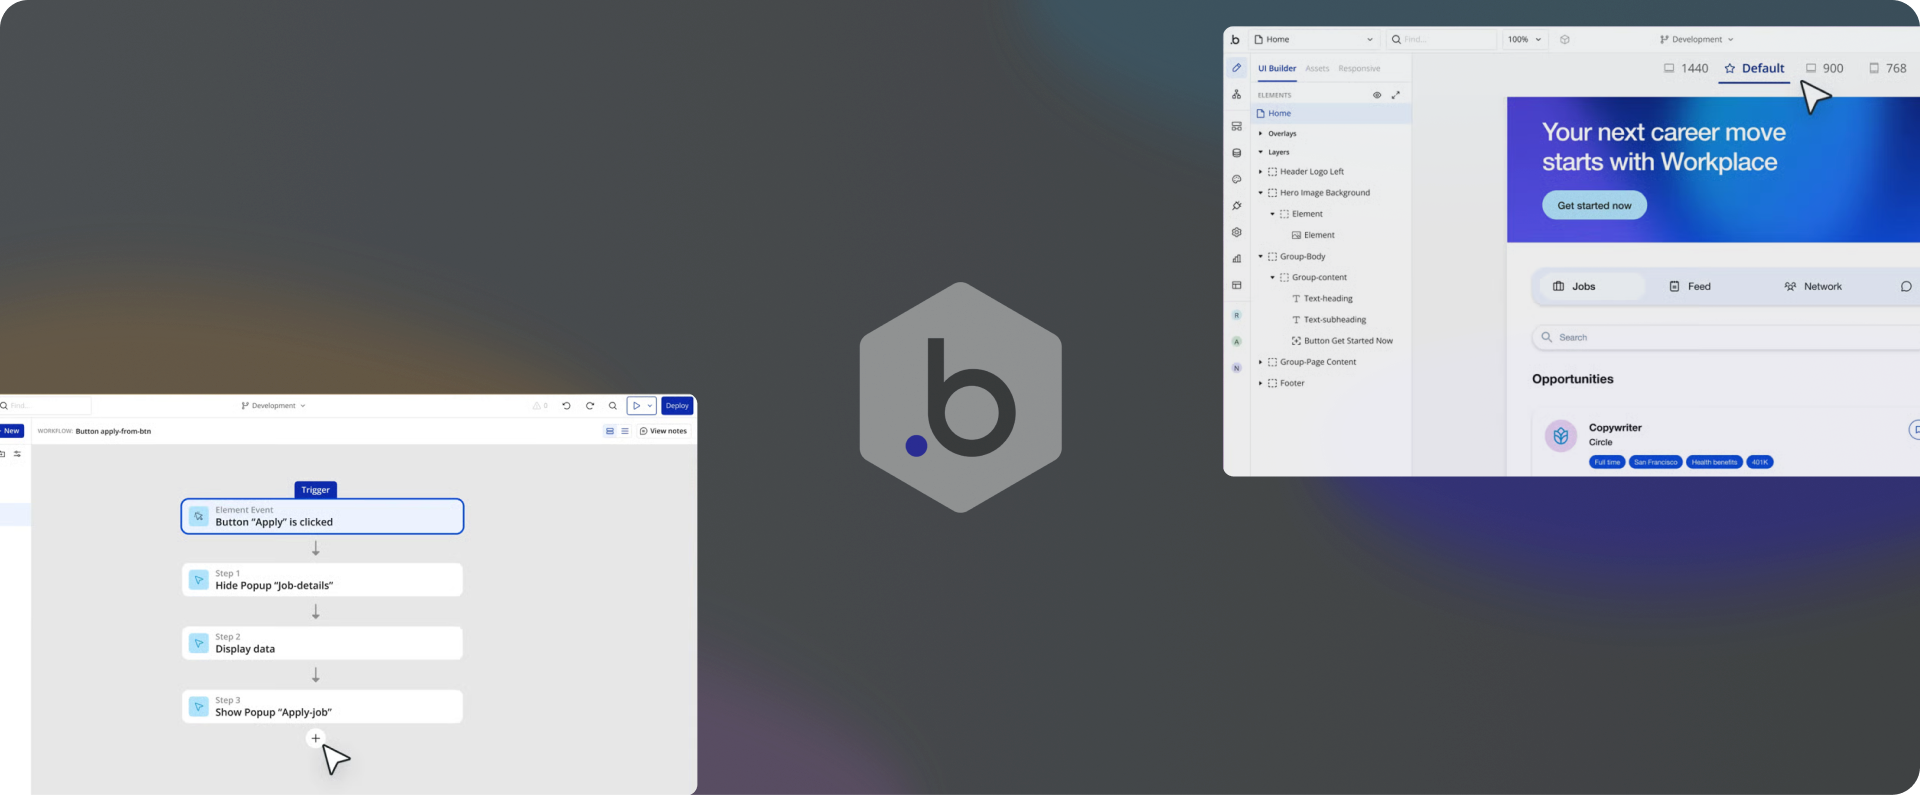This screenshot has width=1920, height=795.
Task: Click the Get started now button
Action: pos(1594,206)
